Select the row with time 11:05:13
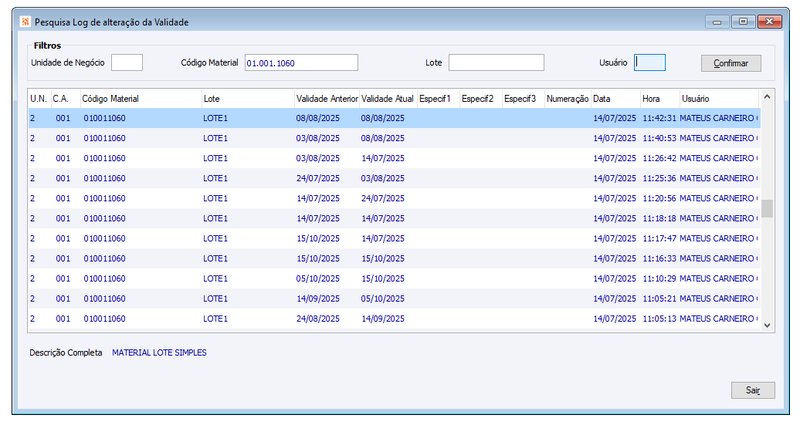Screen dimensions: 800x425 pos(394,318)
